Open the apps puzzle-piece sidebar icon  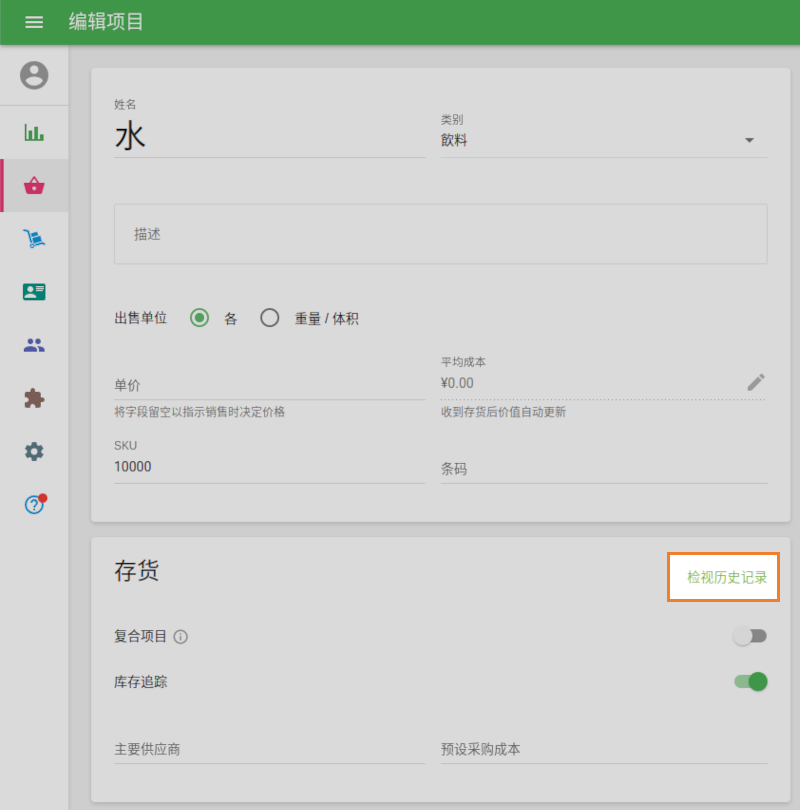(34, 397)
